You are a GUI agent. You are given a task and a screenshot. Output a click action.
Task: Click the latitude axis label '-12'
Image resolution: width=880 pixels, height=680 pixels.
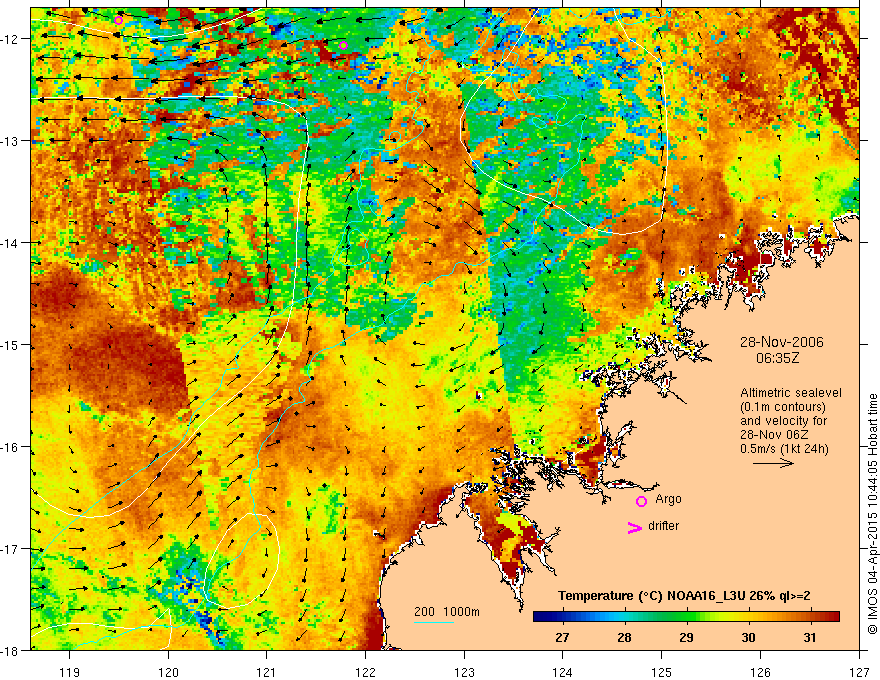pos(10,39)
